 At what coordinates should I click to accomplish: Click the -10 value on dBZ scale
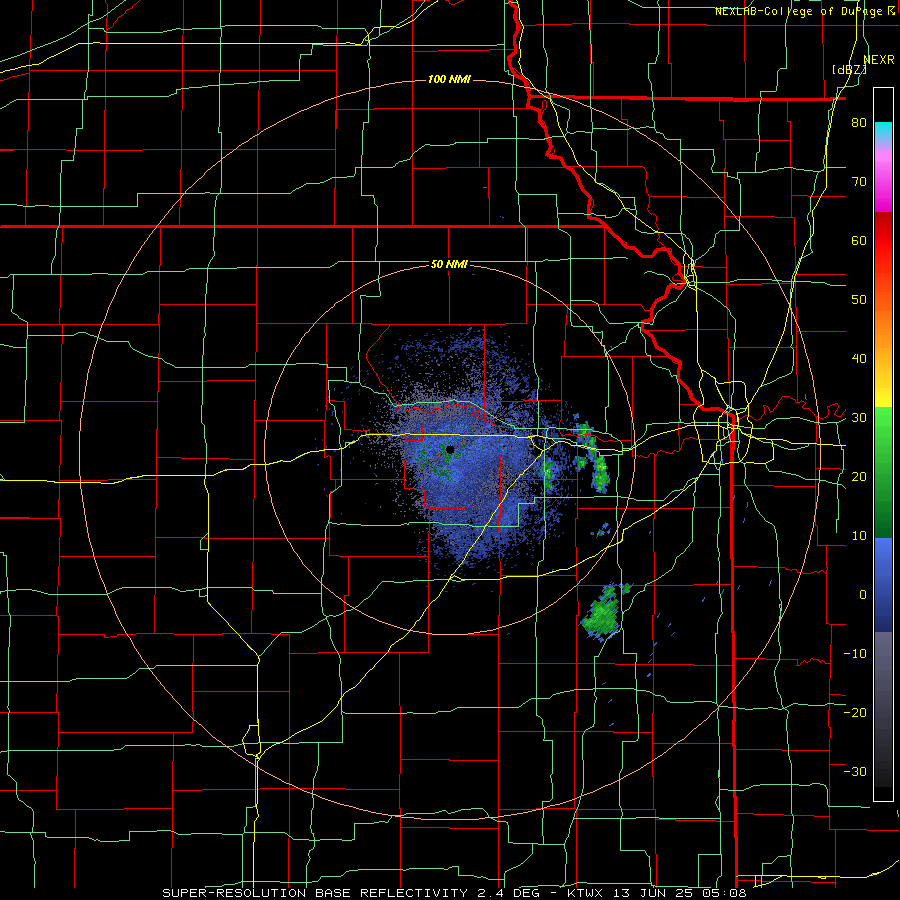click(x=855, y=654)
